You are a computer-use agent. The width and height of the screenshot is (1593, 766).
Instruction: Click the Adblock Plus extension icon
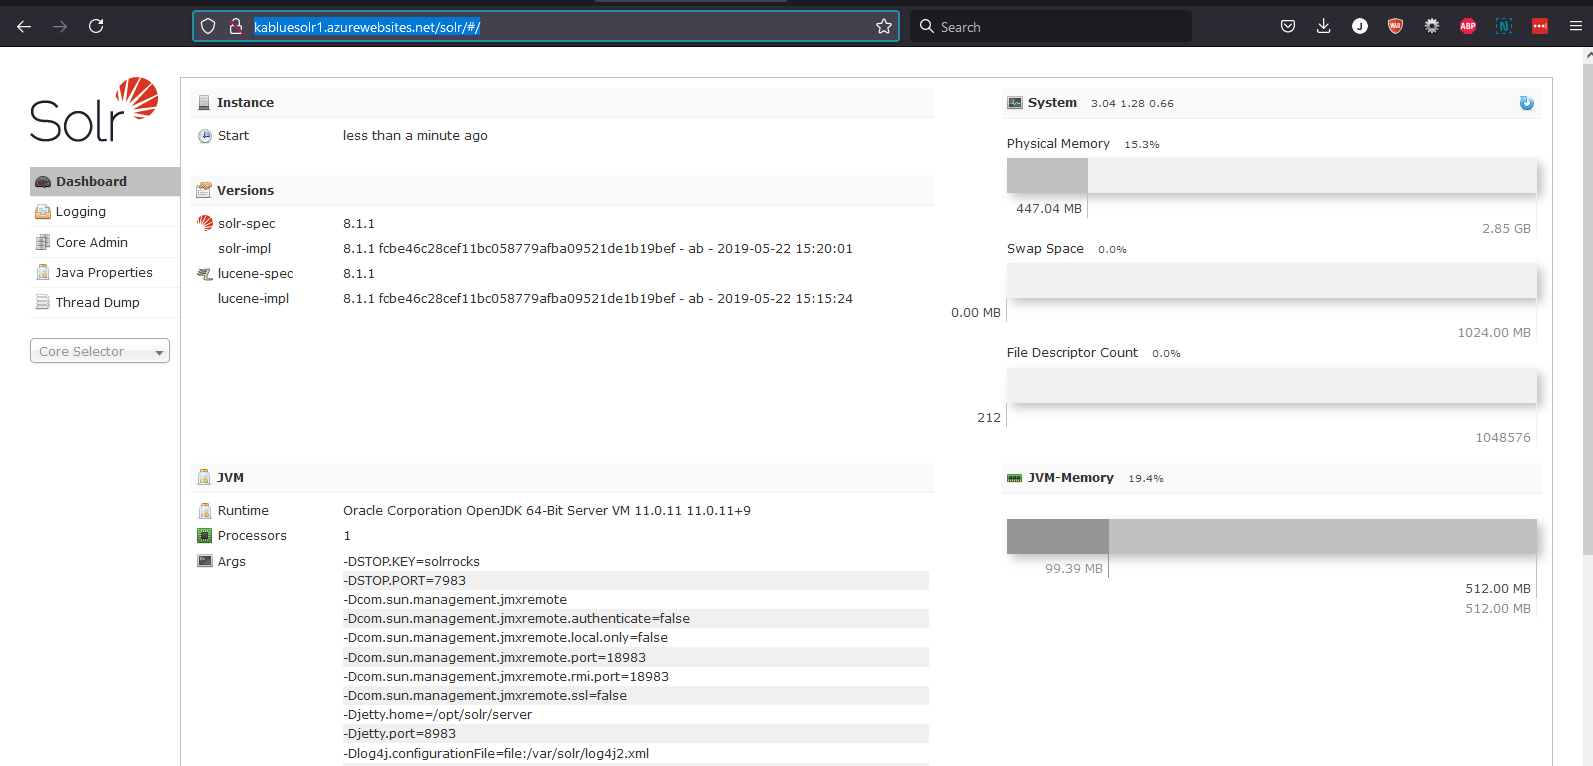[x=1467, y=27]
